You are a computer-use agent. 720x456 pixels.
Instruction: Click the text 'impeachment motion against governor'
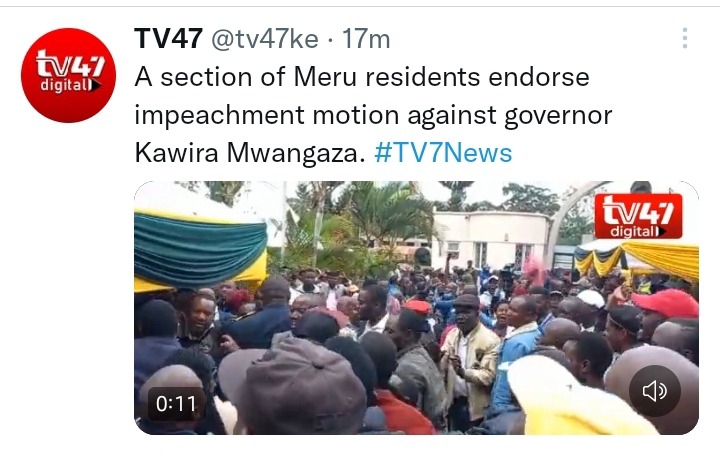click(x=373, y=115)
